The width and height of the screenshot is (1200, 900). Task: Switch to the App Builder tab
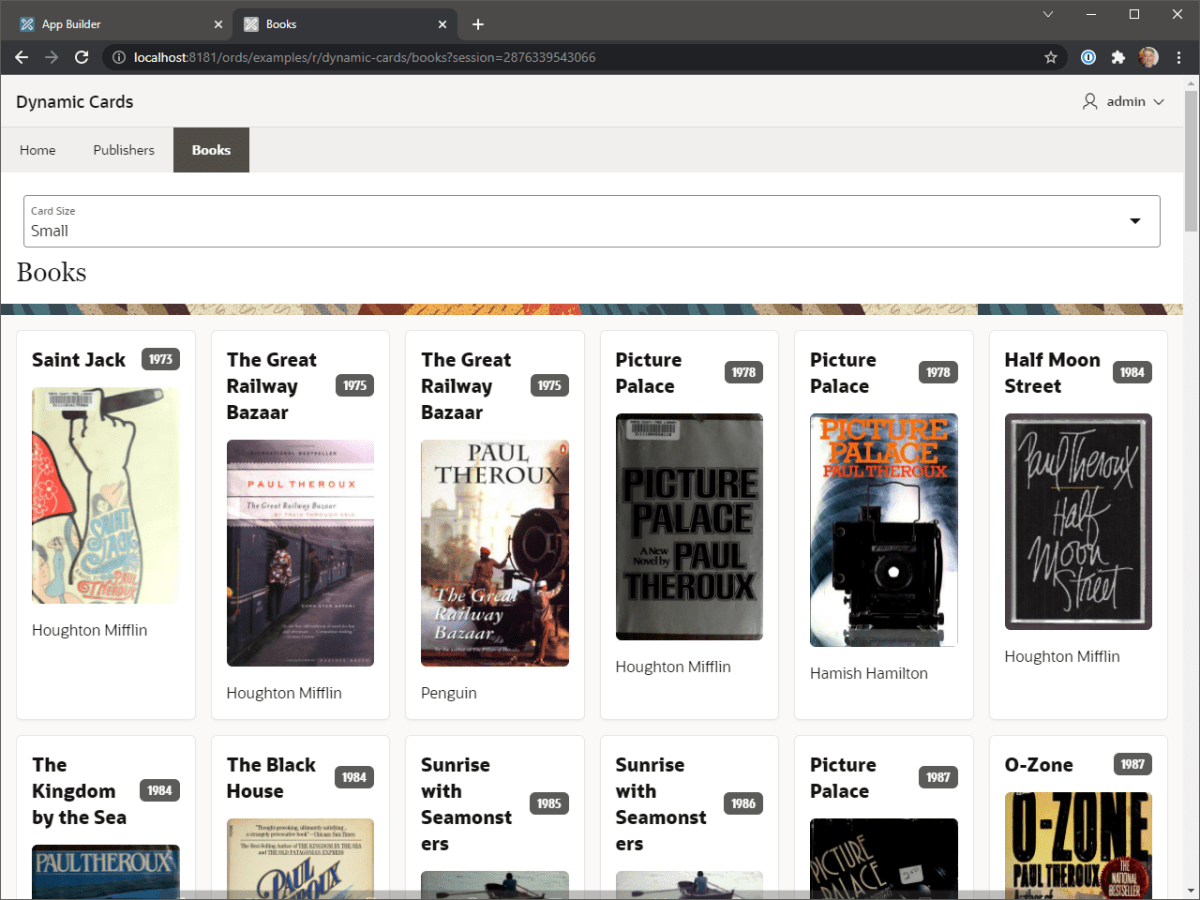tap(120, 24)
